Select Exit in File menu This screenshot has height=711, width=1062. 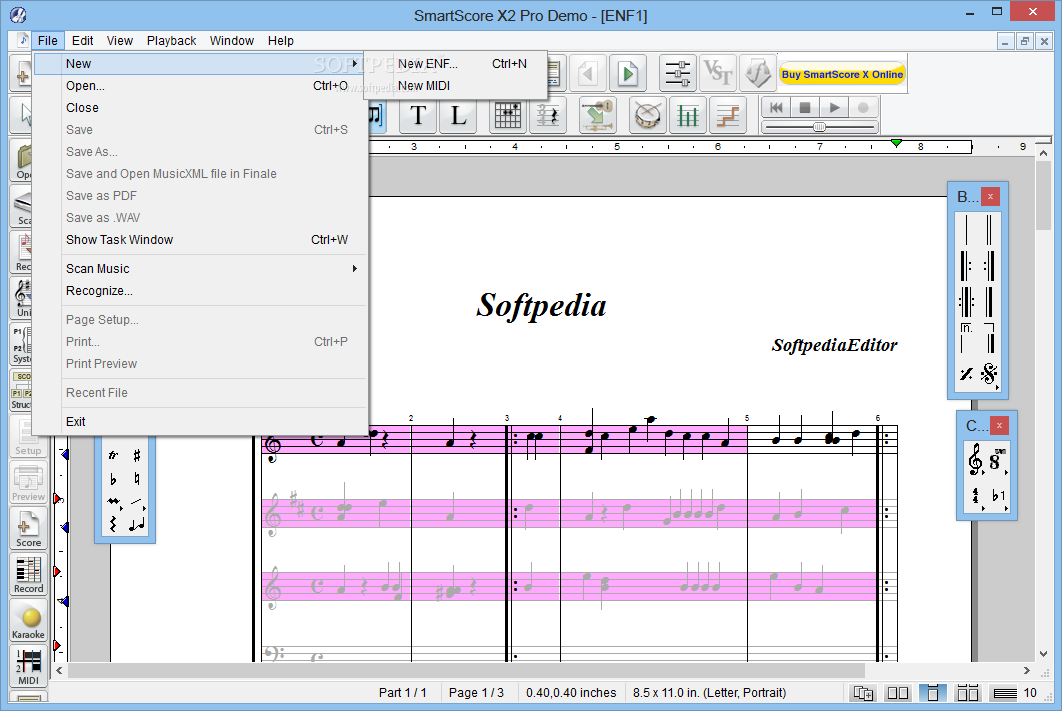[200, 422]
